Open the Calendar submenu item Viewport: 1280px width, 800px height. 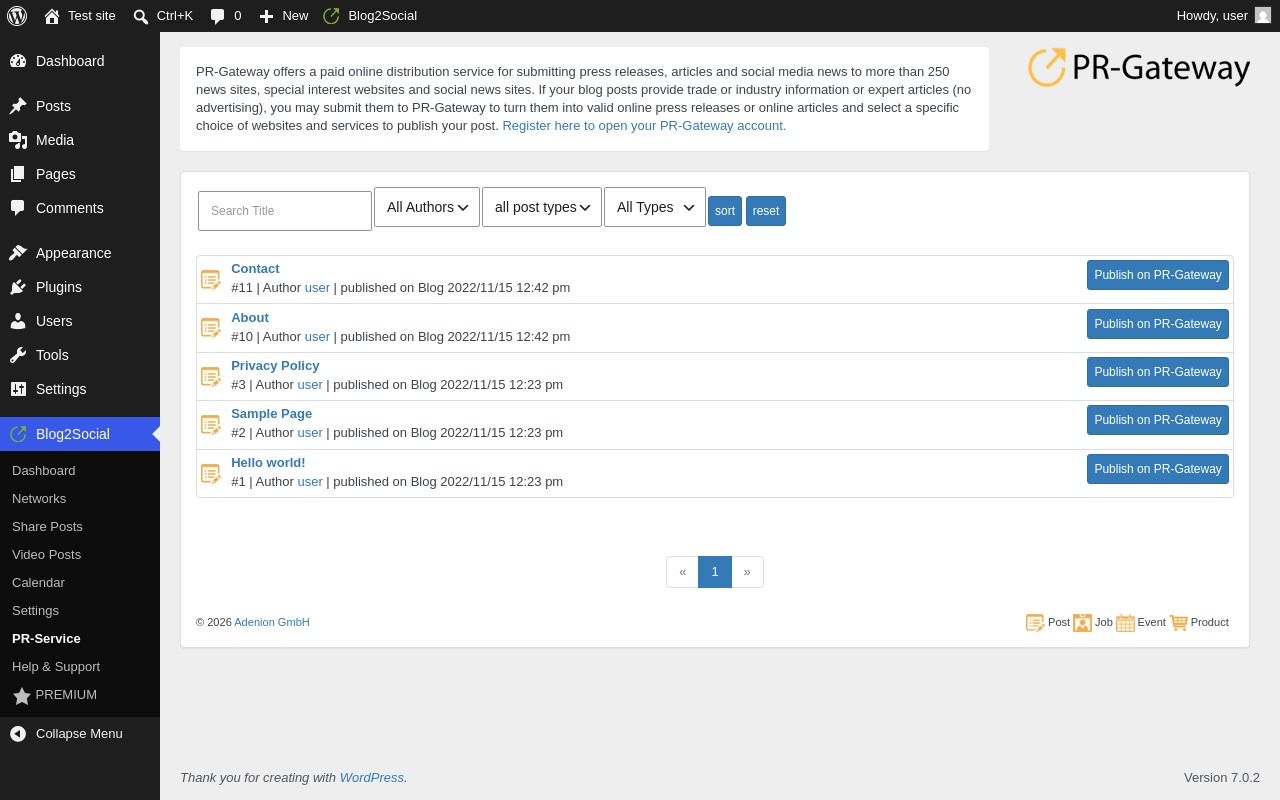click(38, 583)
